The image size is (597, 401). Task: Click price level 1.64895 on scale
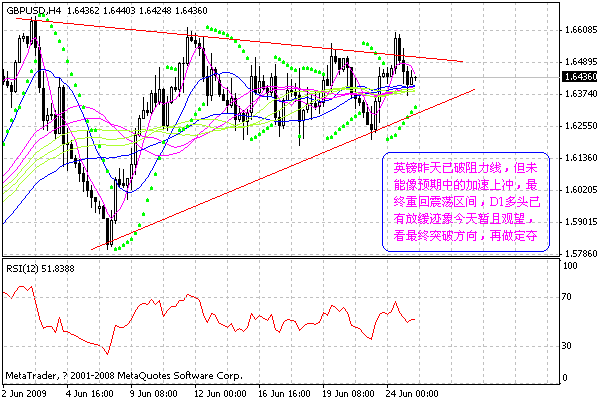coord(581,61)
